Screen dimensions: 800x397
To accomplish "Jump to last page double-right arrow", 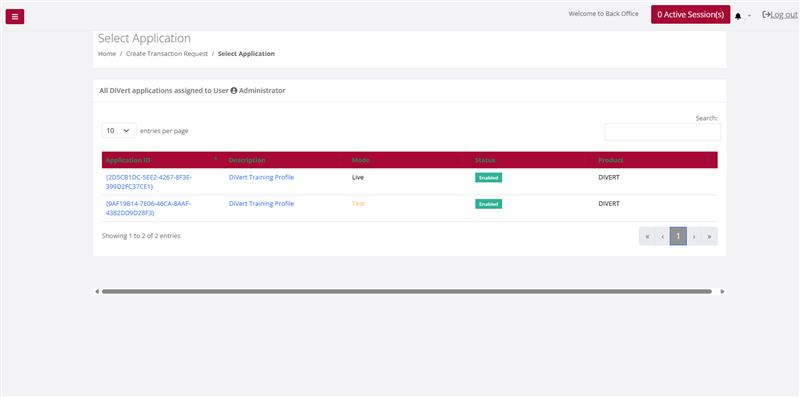I will tap(709, 236).
